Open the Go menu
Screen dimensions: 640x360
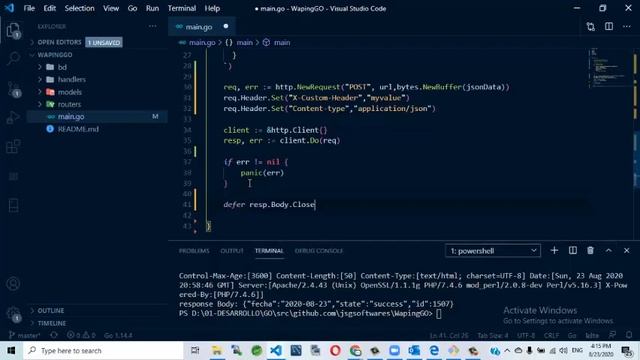pyautogui.click(x=132, y=8)
